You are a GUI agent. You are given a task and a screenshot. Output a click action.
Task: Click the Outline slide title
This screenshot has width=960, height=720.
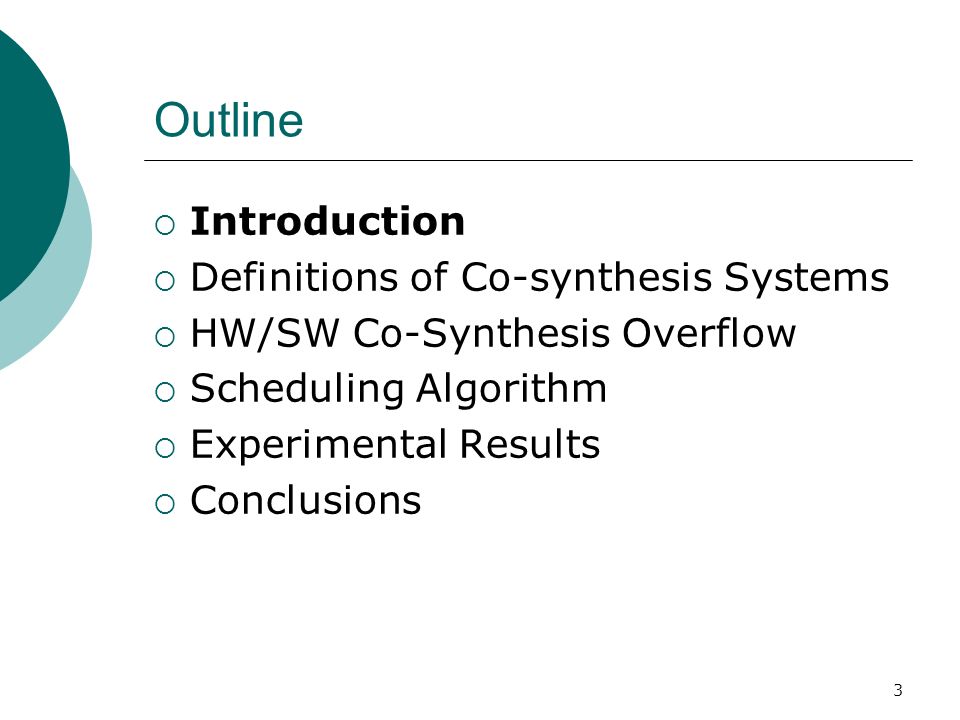point(229,120)
